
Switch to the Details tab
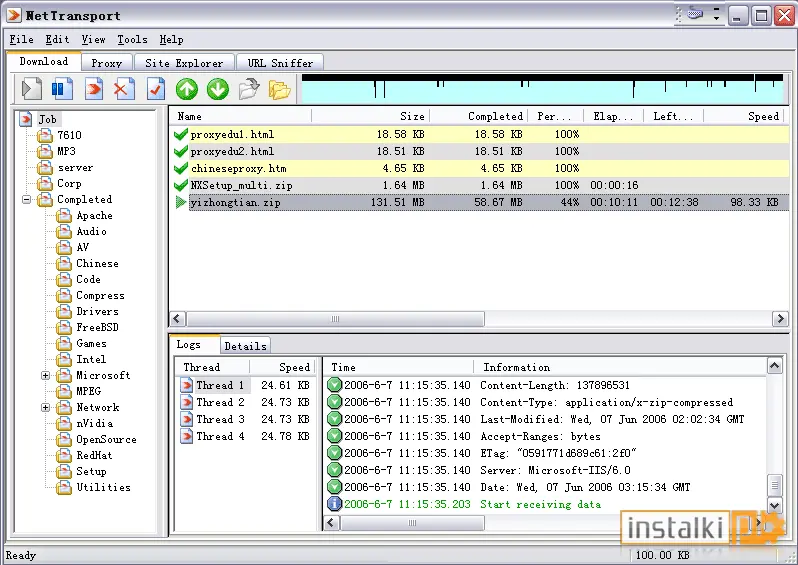[x=245, y=346]
